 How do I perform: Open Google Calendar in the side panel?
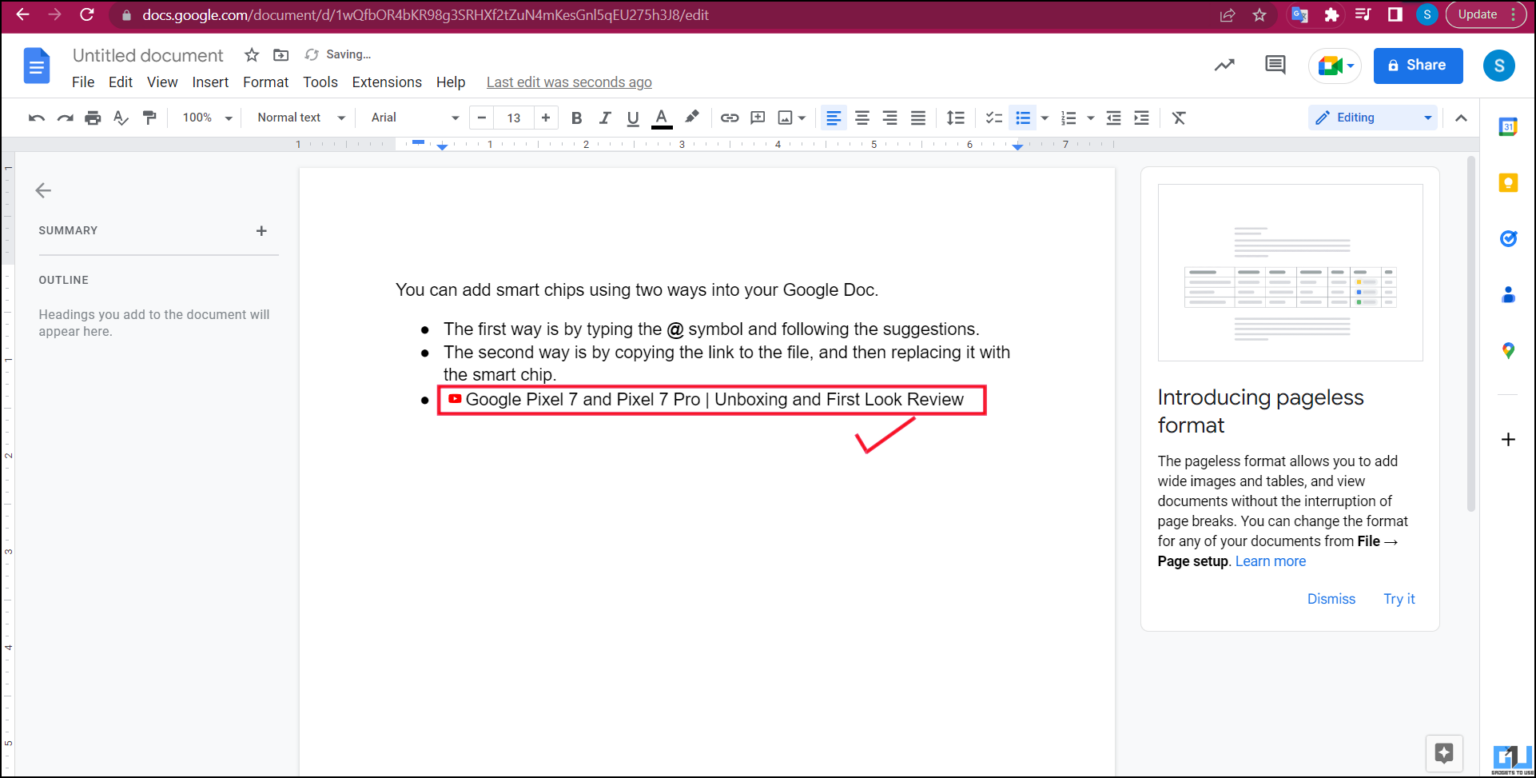[x=1509, y=127]
